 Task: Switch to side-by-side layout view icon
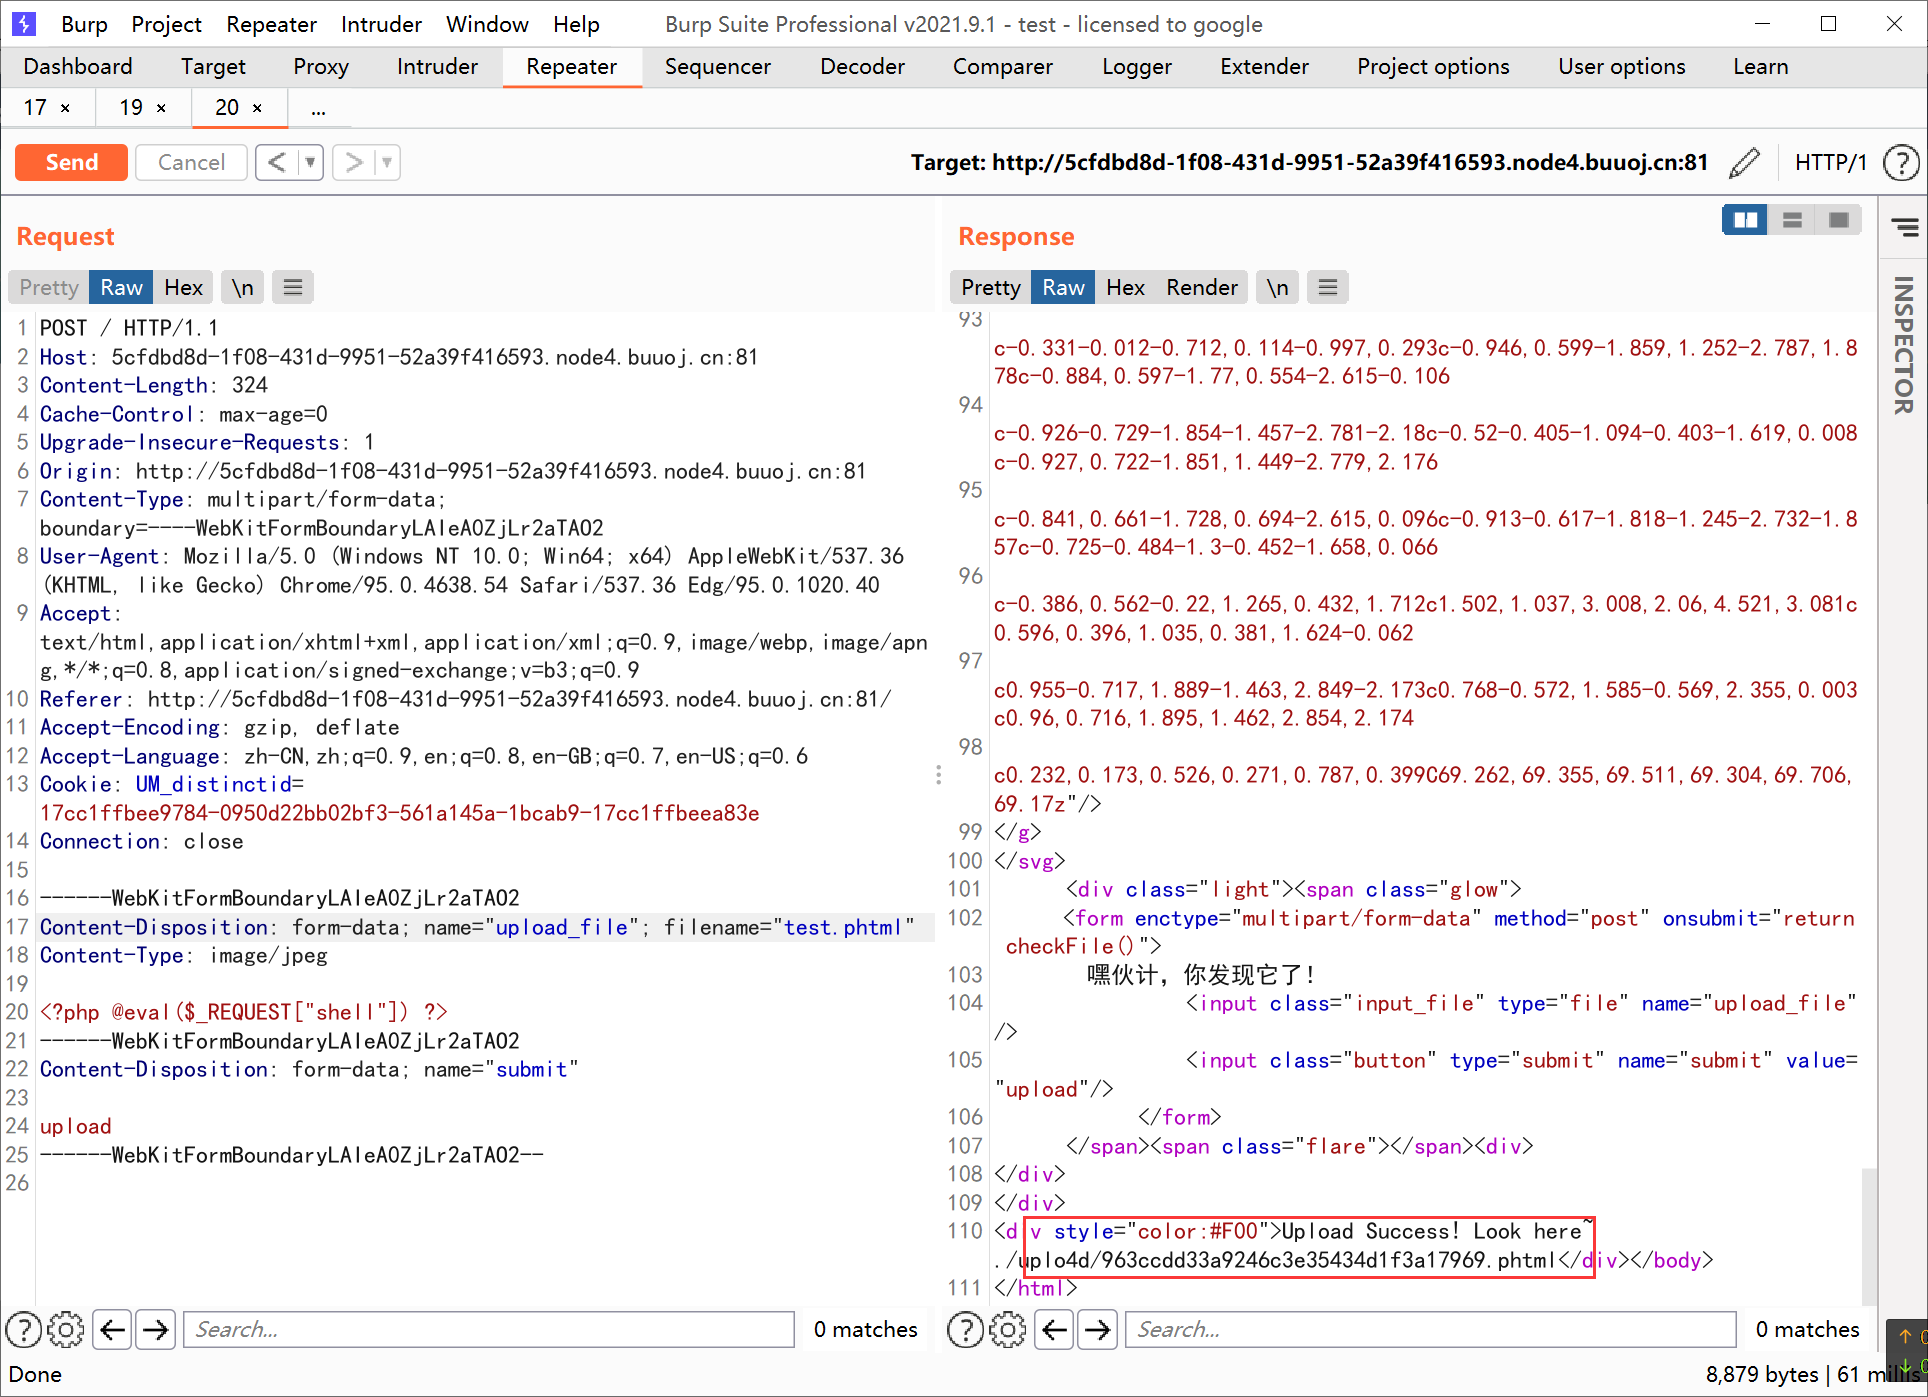pos(1745,220)
